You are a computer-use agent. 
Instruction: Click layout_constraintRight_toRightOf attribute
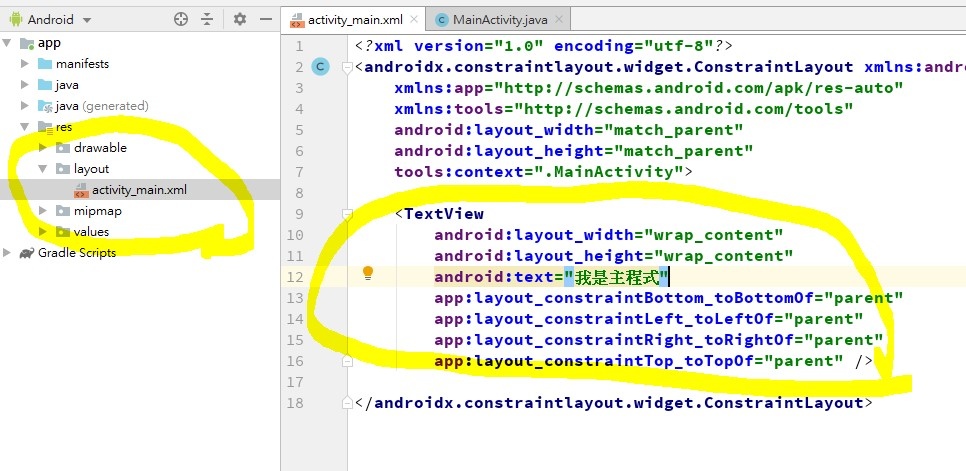coord(659,340)
